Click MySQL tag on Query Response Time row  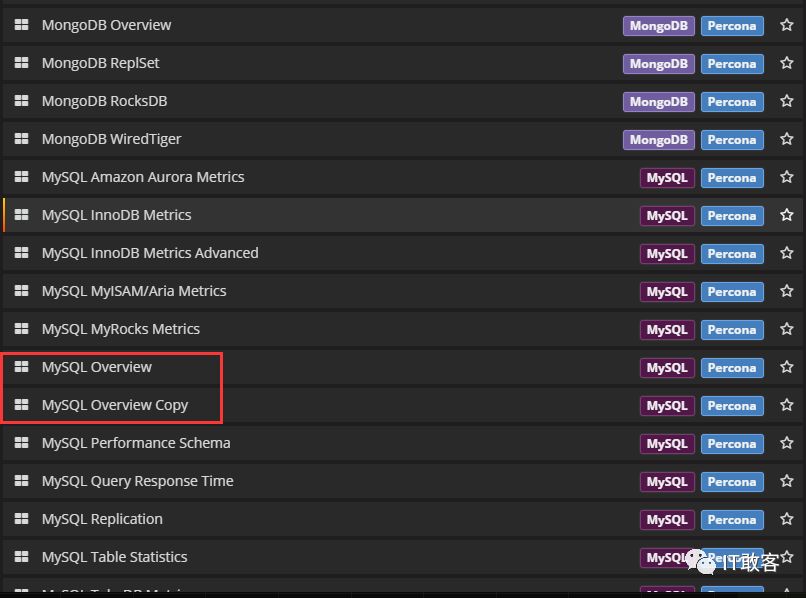point(667,482)
